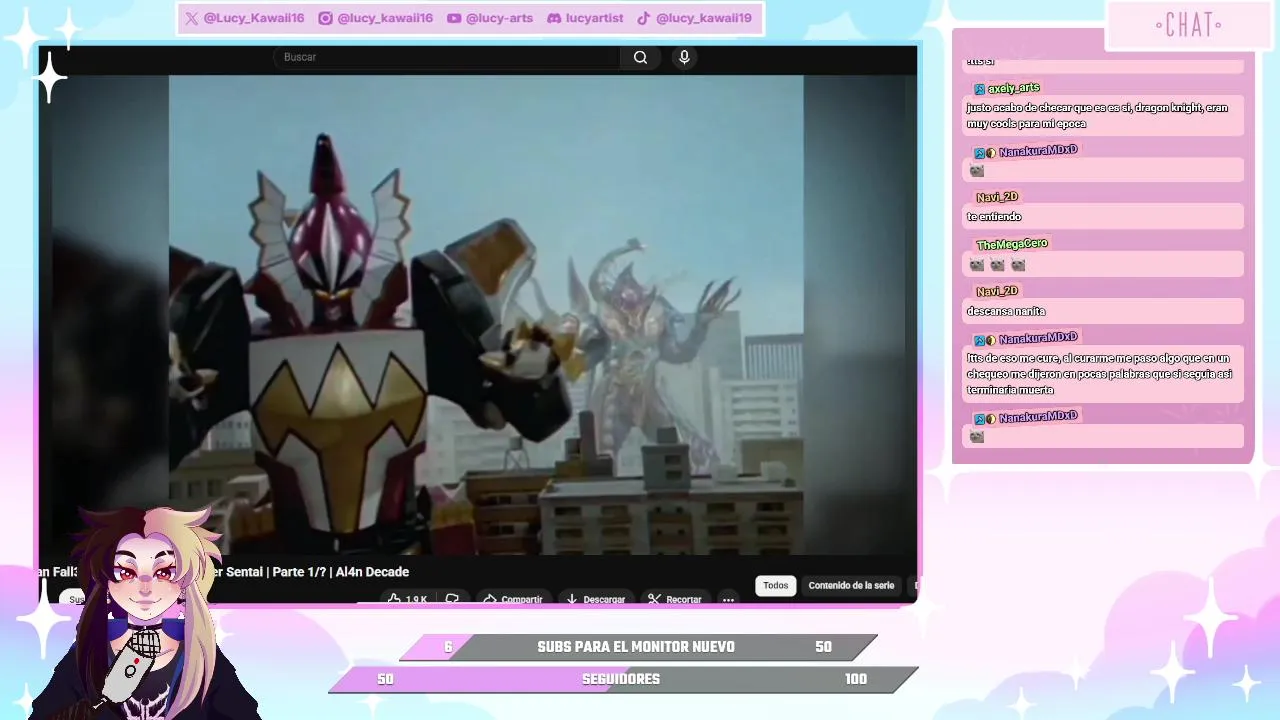Click the Instagram logo in top banner
The height and width of the screenshot is (720, 1280).
click(325, 18)
